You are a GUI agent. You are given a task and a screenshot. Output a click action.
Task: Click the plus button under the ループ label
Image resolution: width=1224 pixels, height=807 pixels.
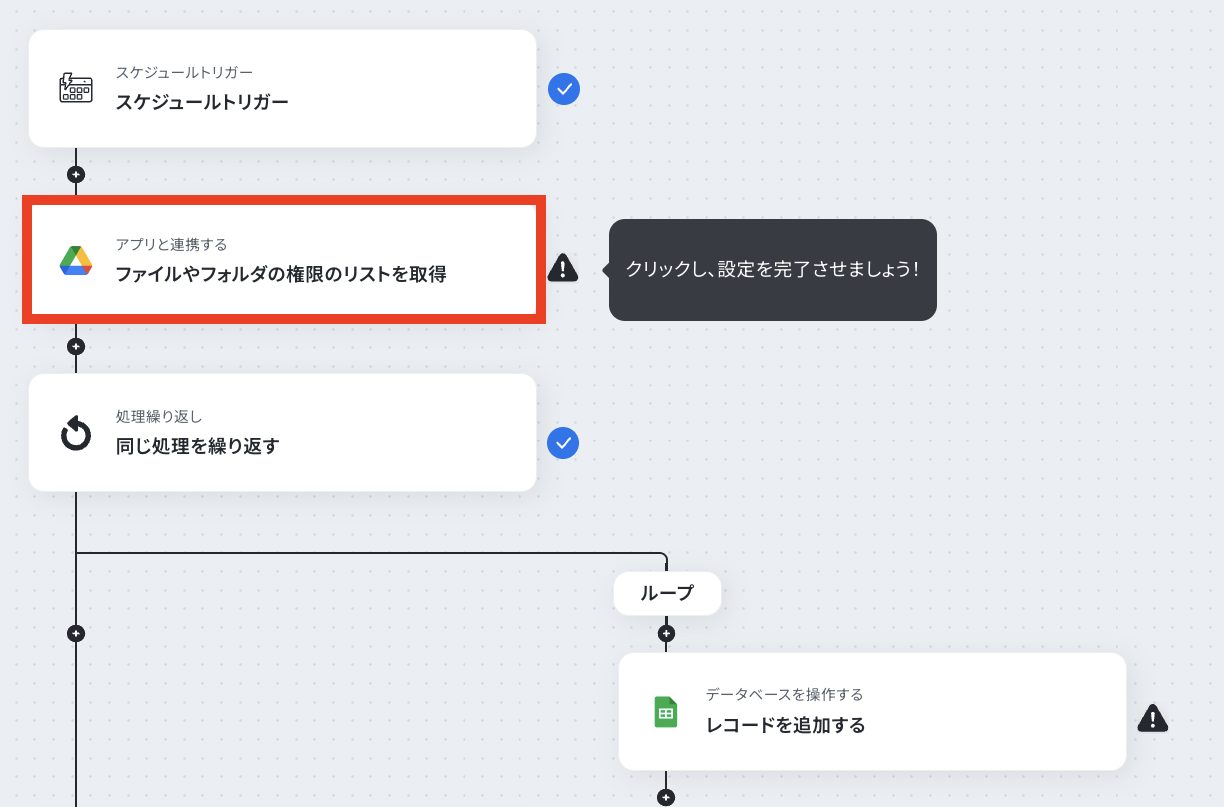coord(666,633)
